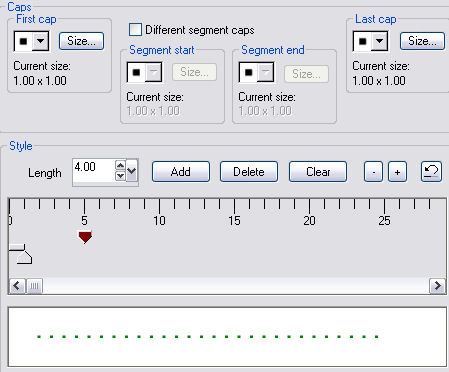The image size is (449, 372).
Task: Click the First cap Size button
Action: [x=82, y=41]
